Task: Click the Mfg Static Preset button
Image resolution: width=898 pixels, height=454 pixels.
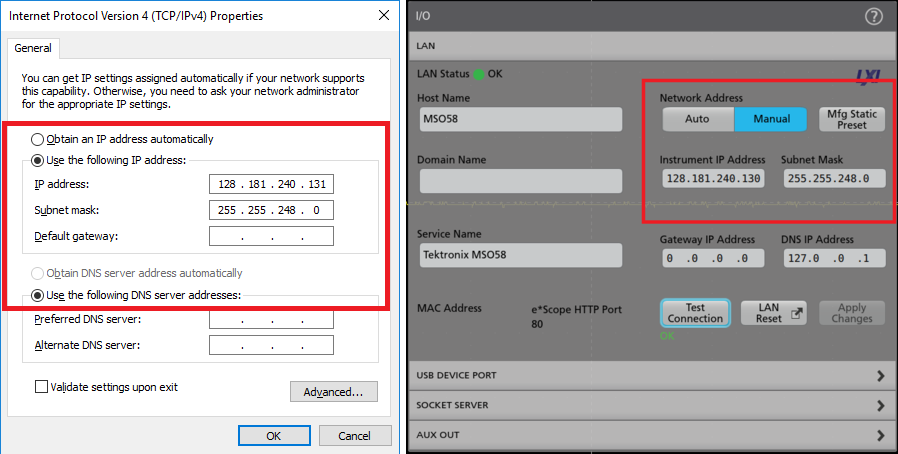Action: pos(851,119)
